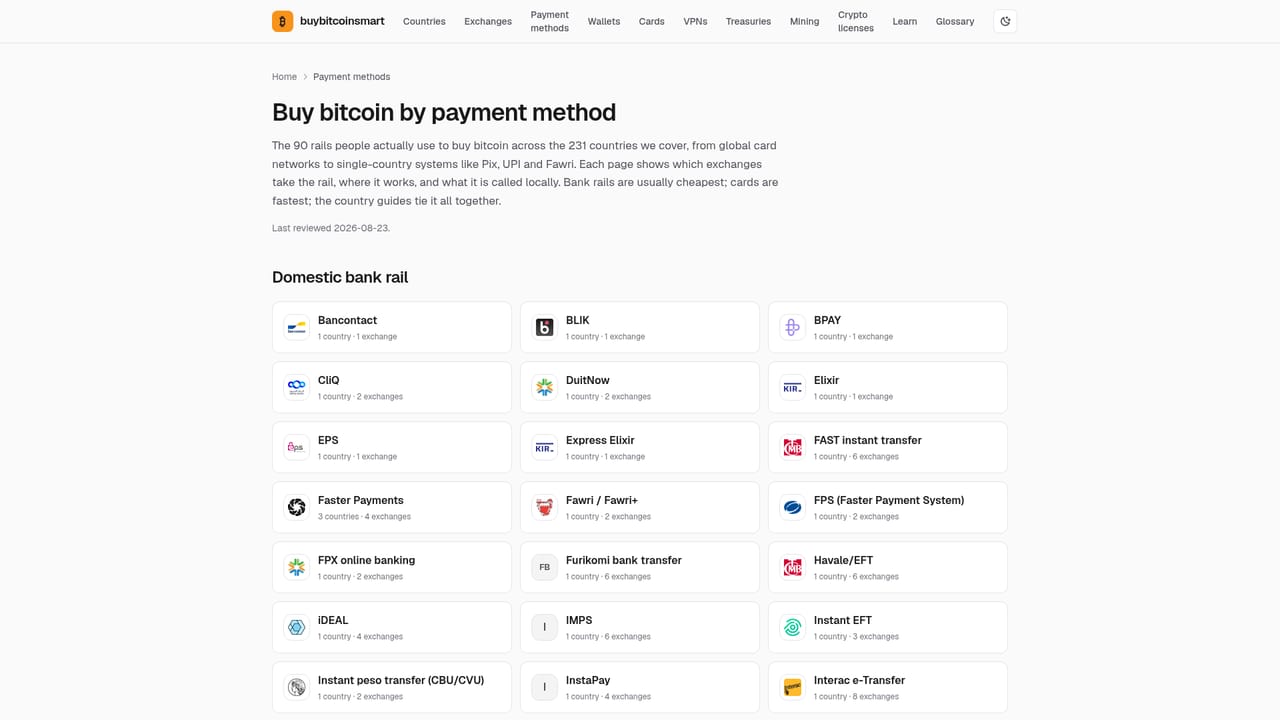The image size is (1280, 720).
Task: Open Crypto licenses in the navbar
Action: [856, 21]
